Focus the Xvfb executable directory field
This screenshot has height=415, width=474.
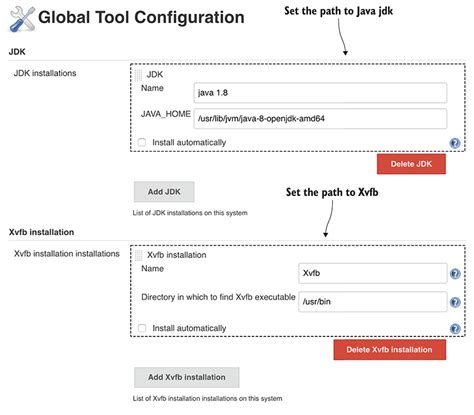coord(373,302)
